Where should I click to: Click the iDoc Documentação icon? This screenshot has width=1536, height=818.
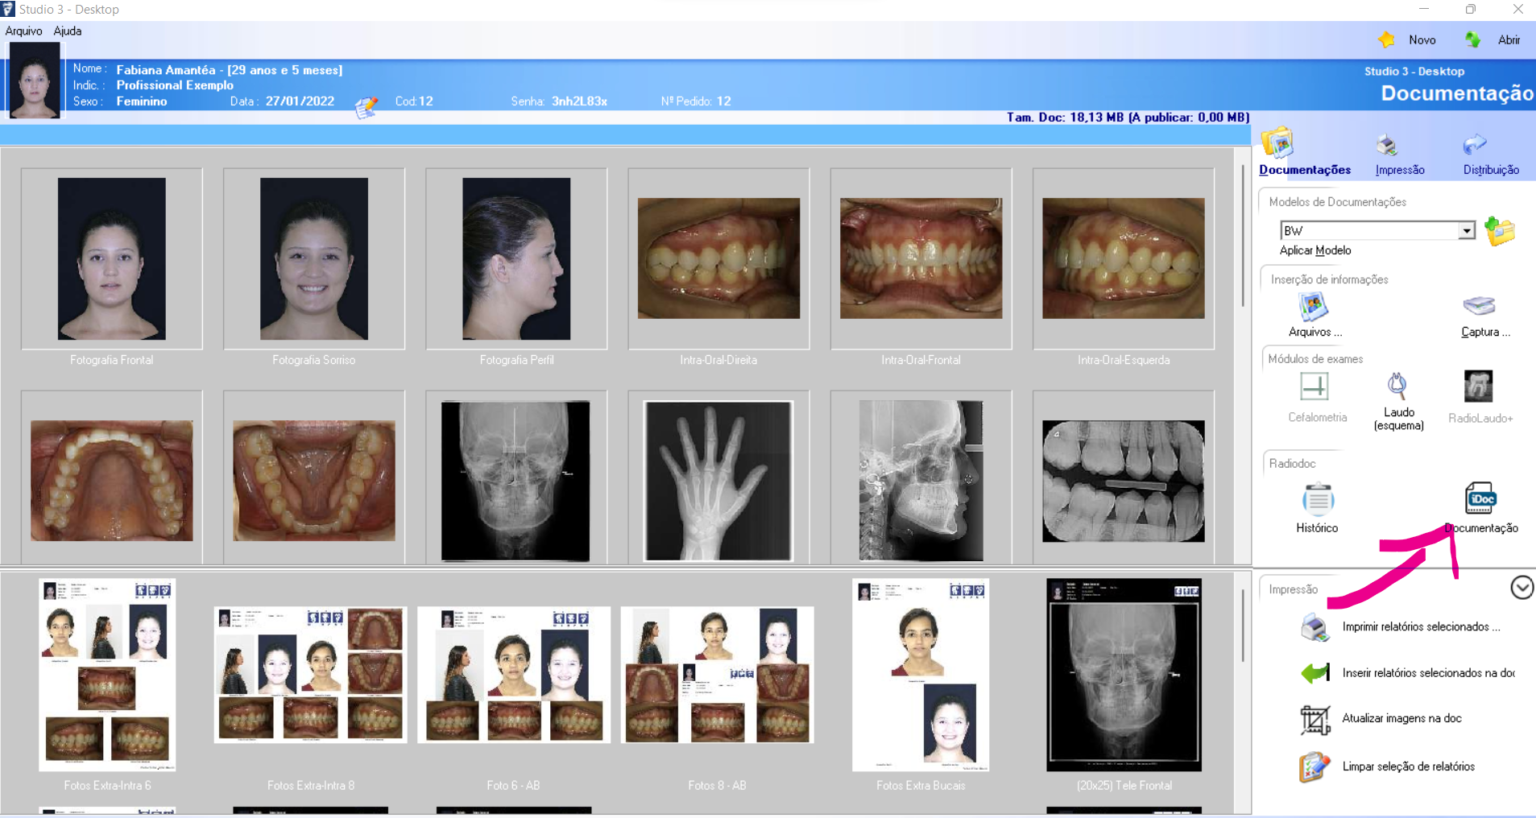tap(1480, 498)
